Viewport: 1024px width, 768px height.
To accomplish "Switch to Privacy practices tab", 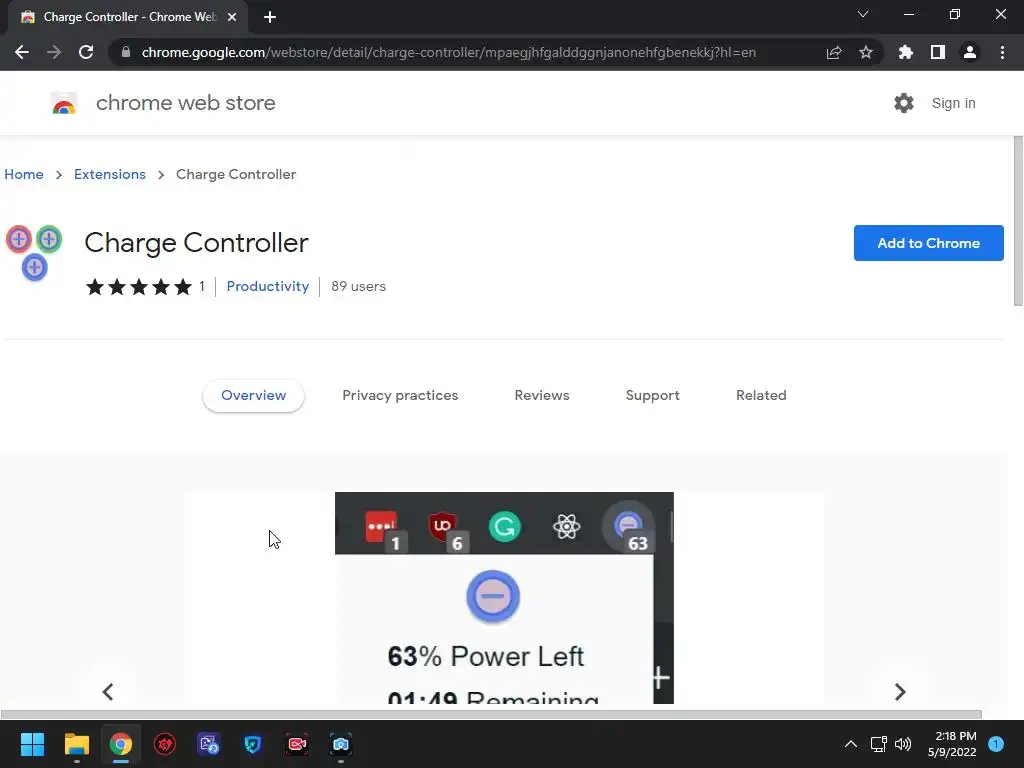I will pyautogui.click(x=400, y=396).
